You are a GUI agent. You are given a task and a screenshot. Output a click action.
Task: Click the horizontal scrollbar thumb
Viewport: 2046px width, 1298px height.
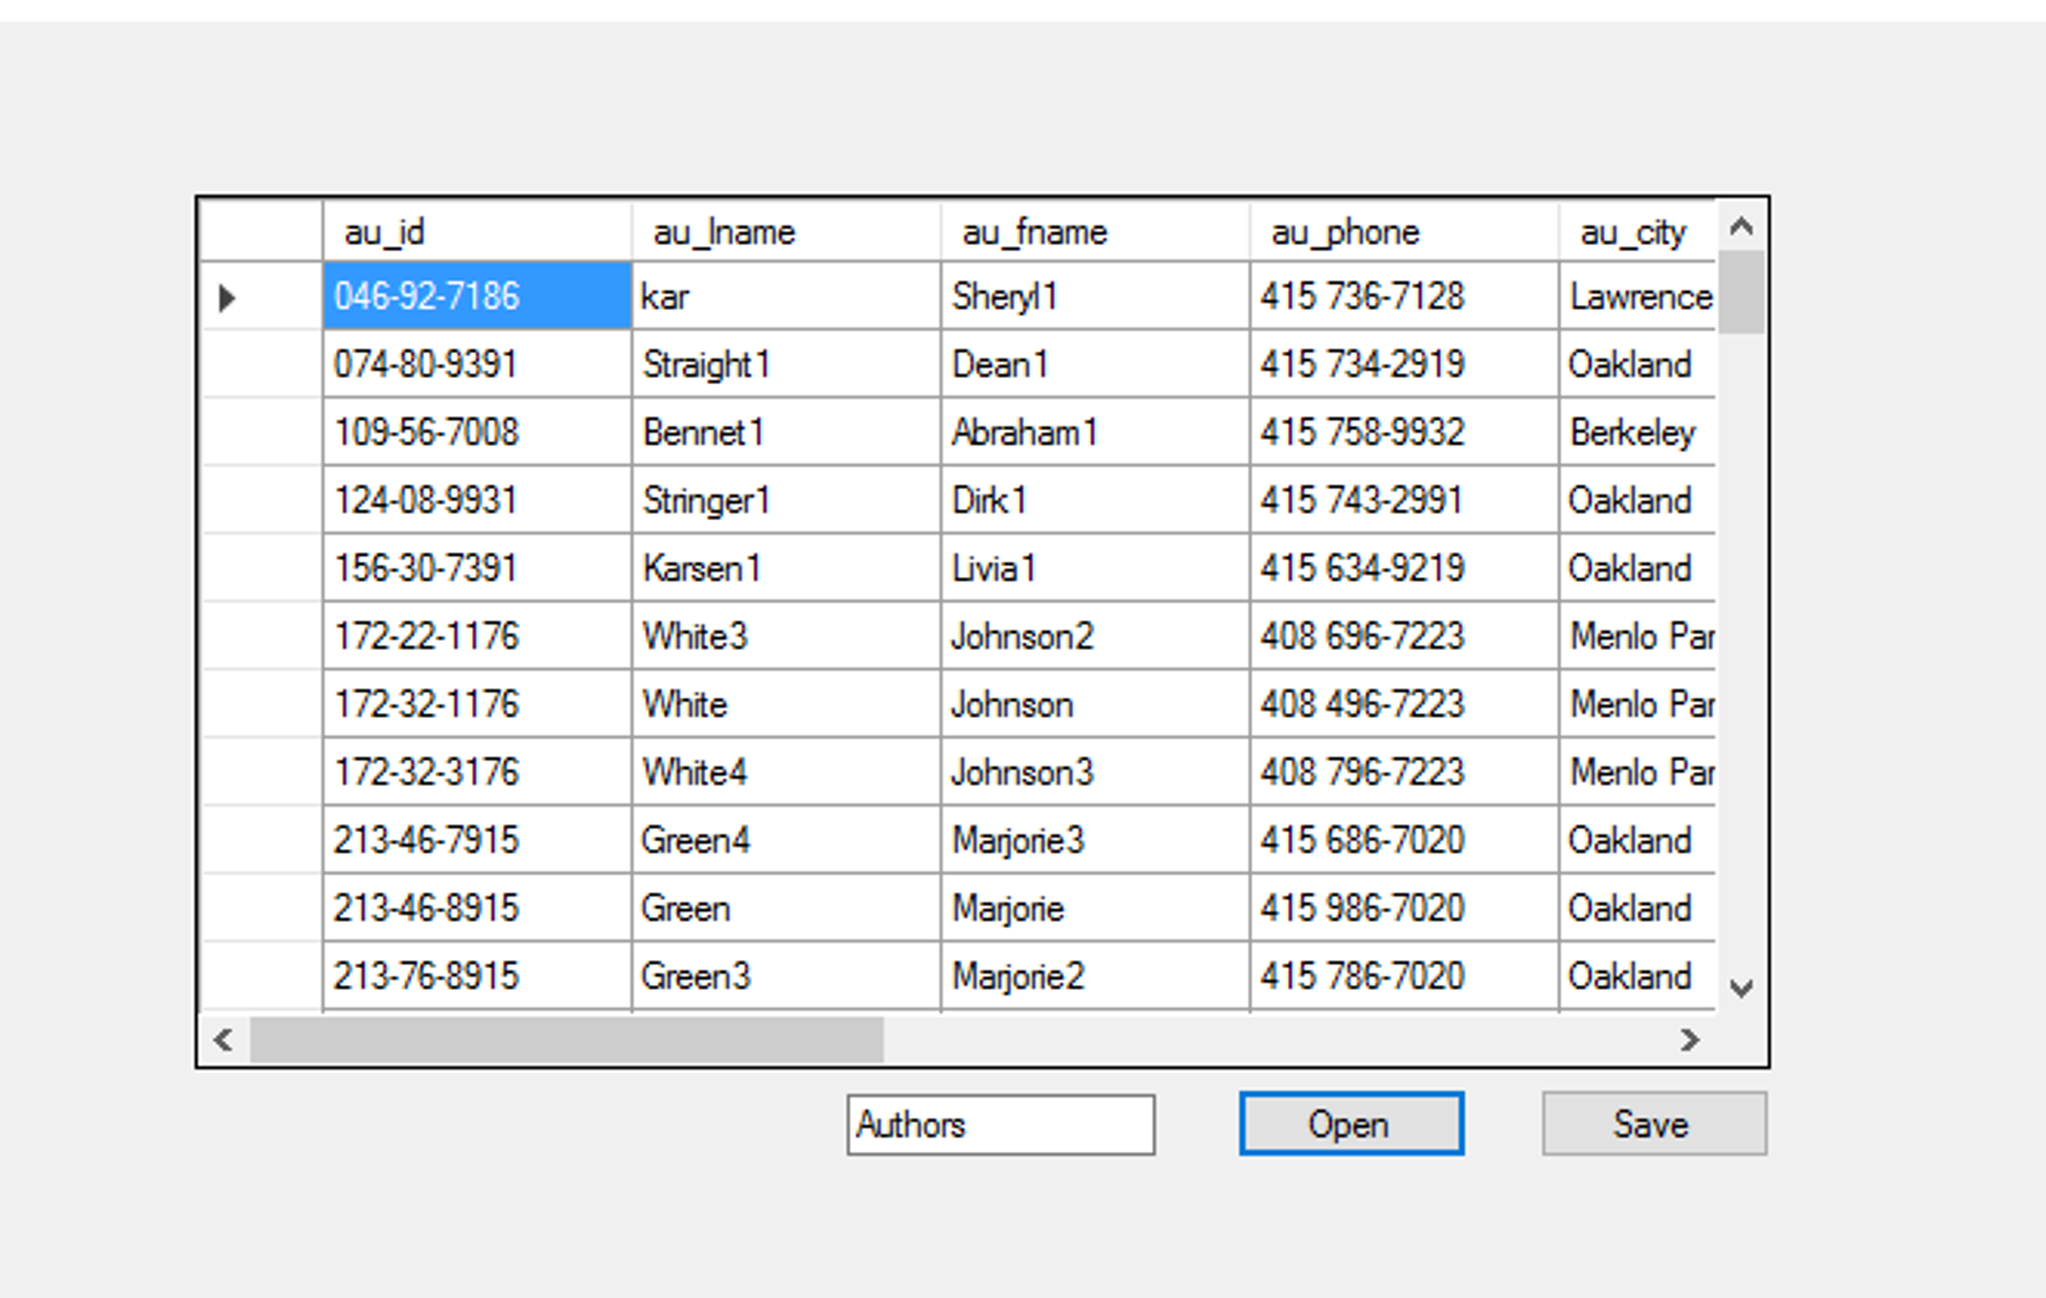[566, 1040]
